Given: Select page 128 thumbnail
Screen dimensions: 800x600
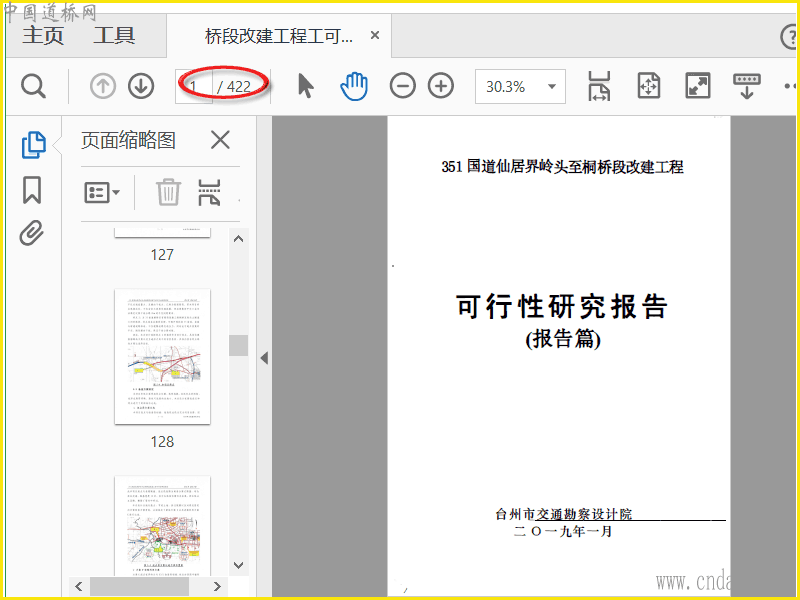Looking at the screenshot, I should pyautogui.click(x=162, y=357).
